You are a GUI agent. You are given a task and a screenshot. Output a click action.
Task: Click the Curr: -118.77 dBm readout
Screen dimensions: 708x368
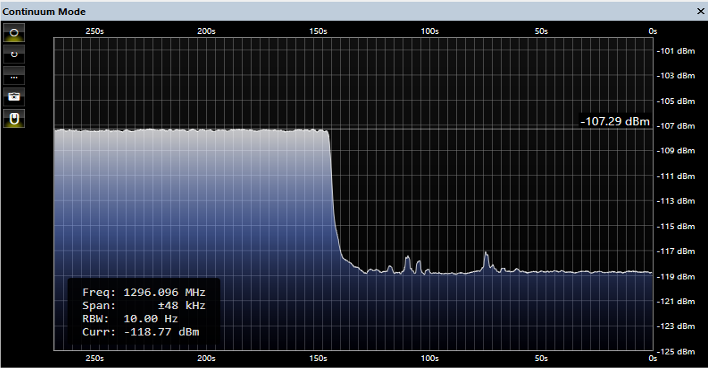(x=140, y=332)
